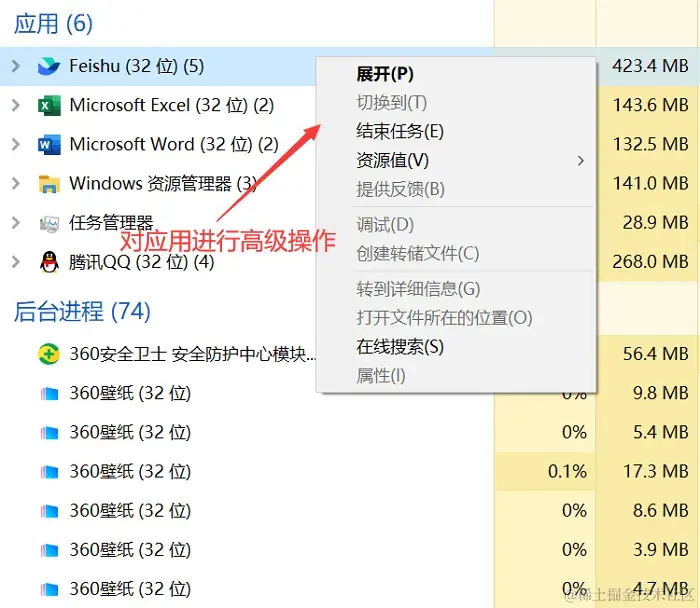Click 360壁纸 icon in 5.4 MB row
Screen dimensions: 700x608
click(50, 433)
